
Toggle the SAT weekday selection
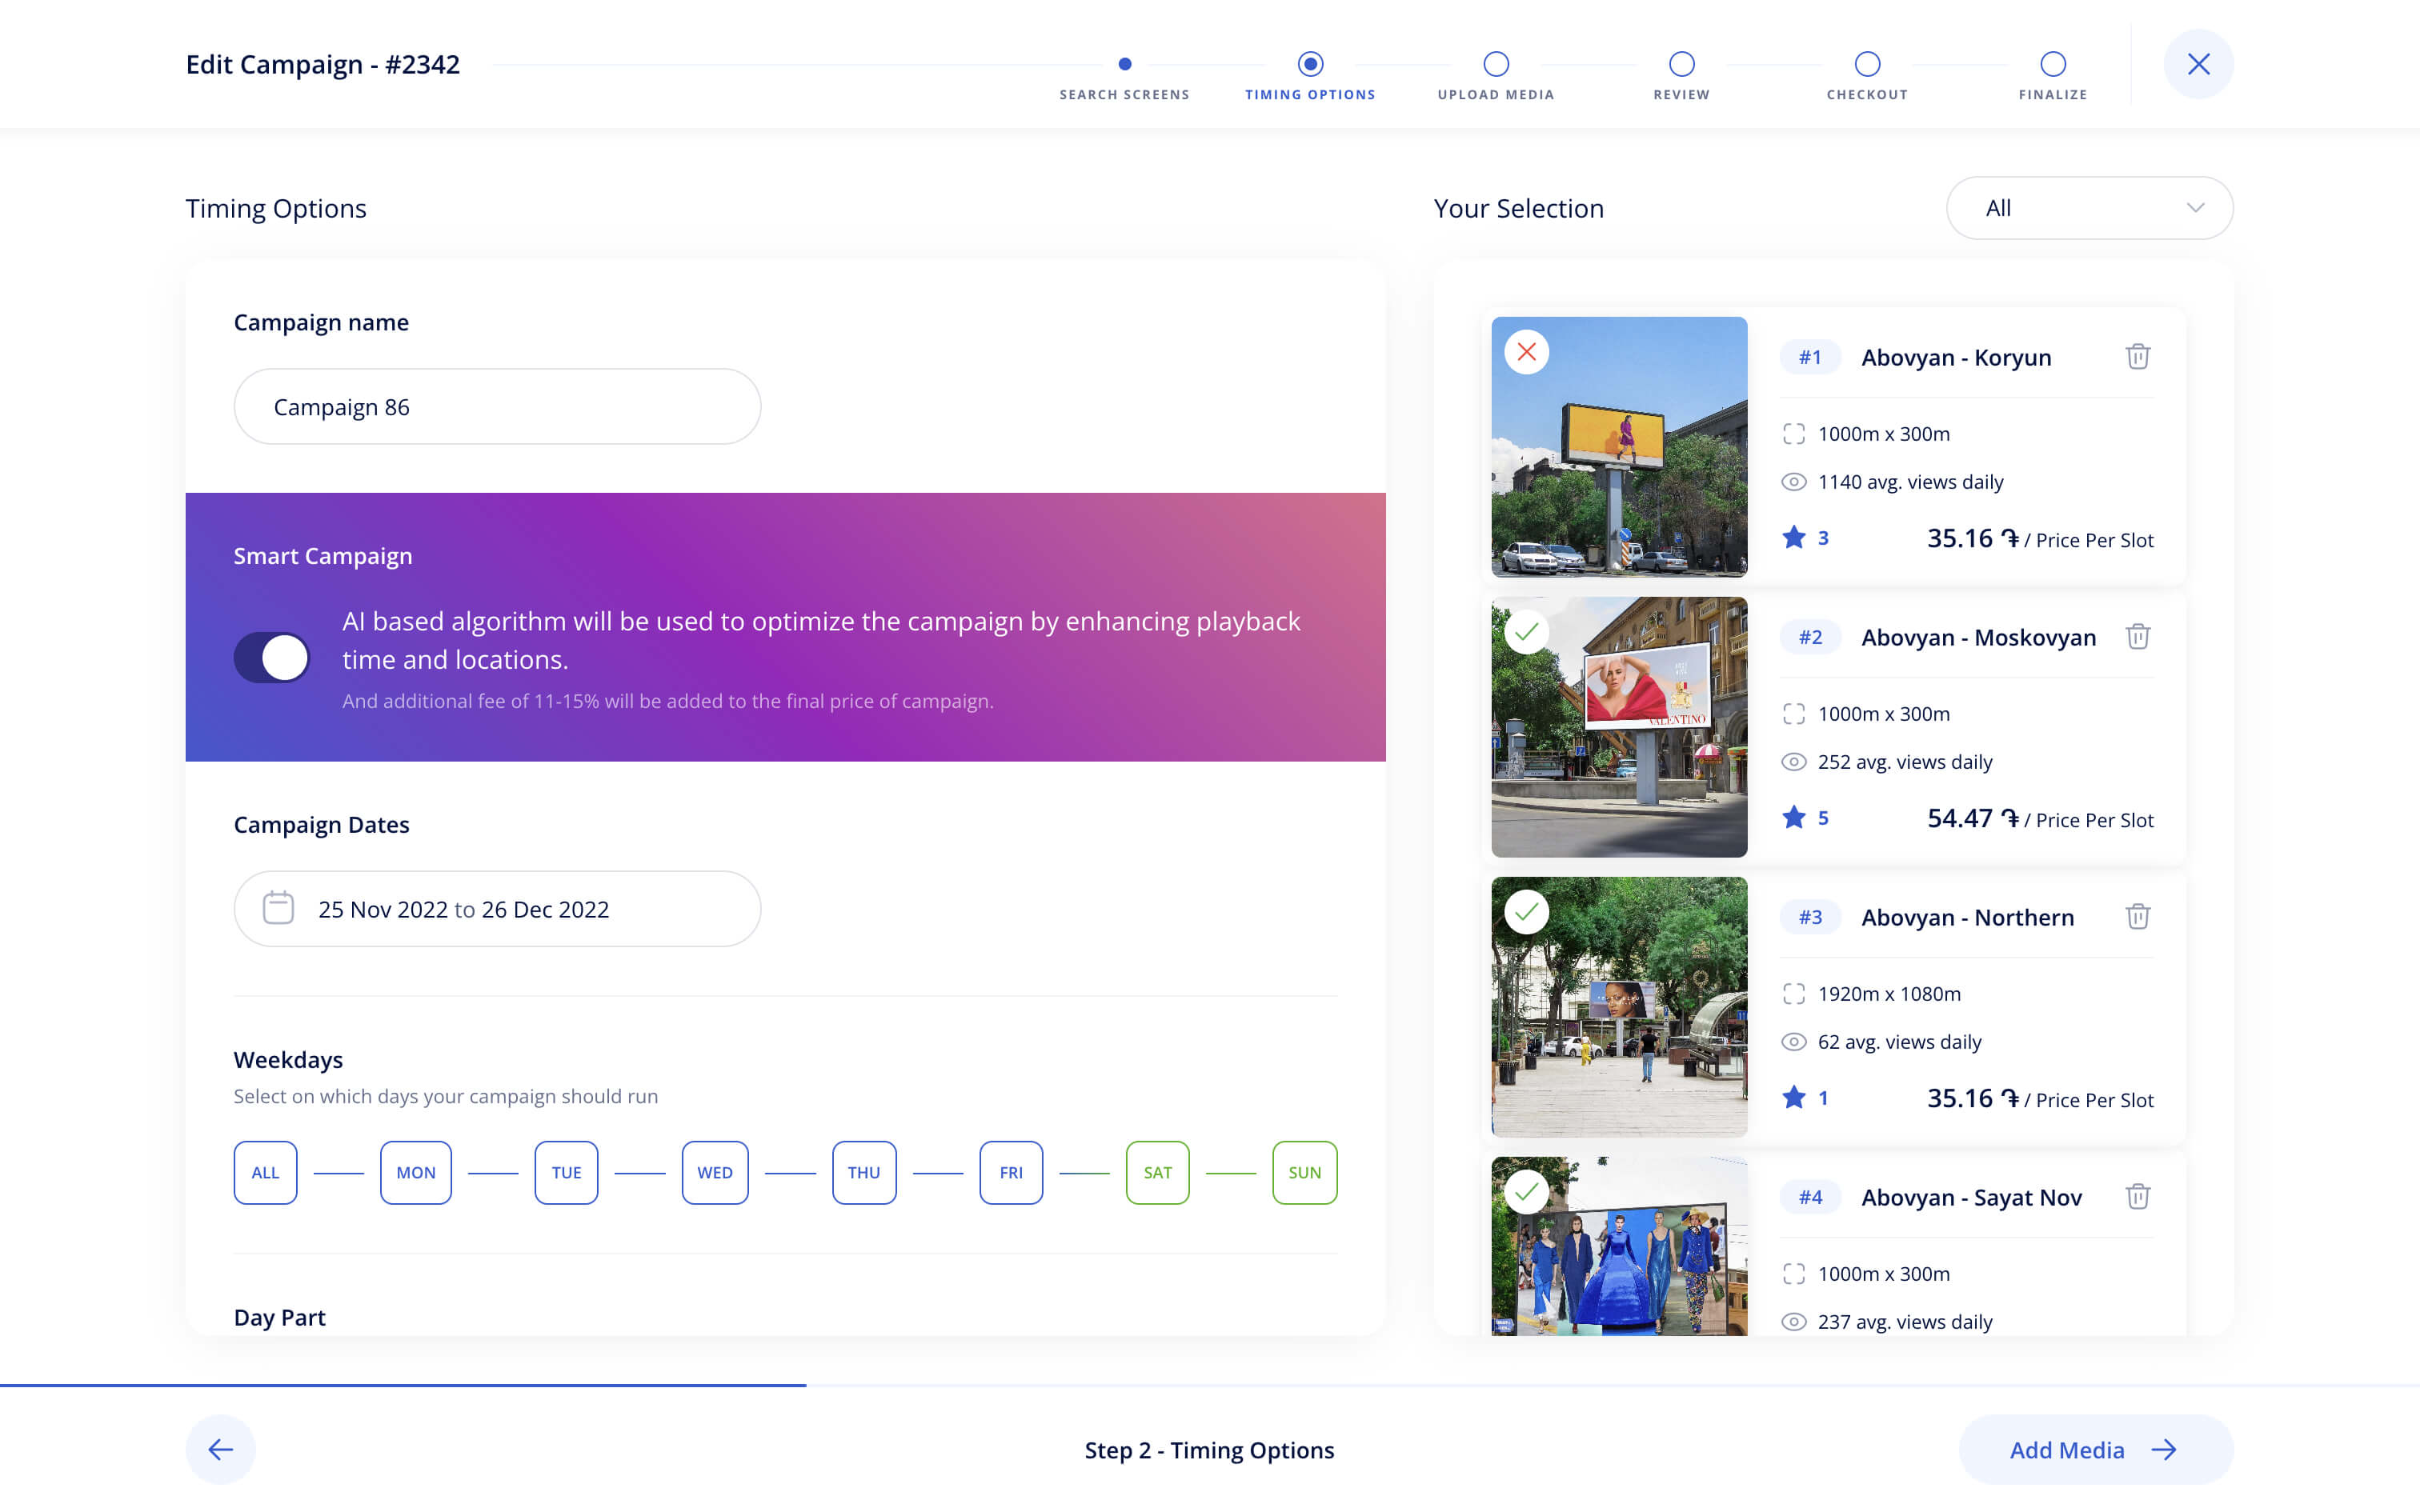[x=1157, y=1172]
